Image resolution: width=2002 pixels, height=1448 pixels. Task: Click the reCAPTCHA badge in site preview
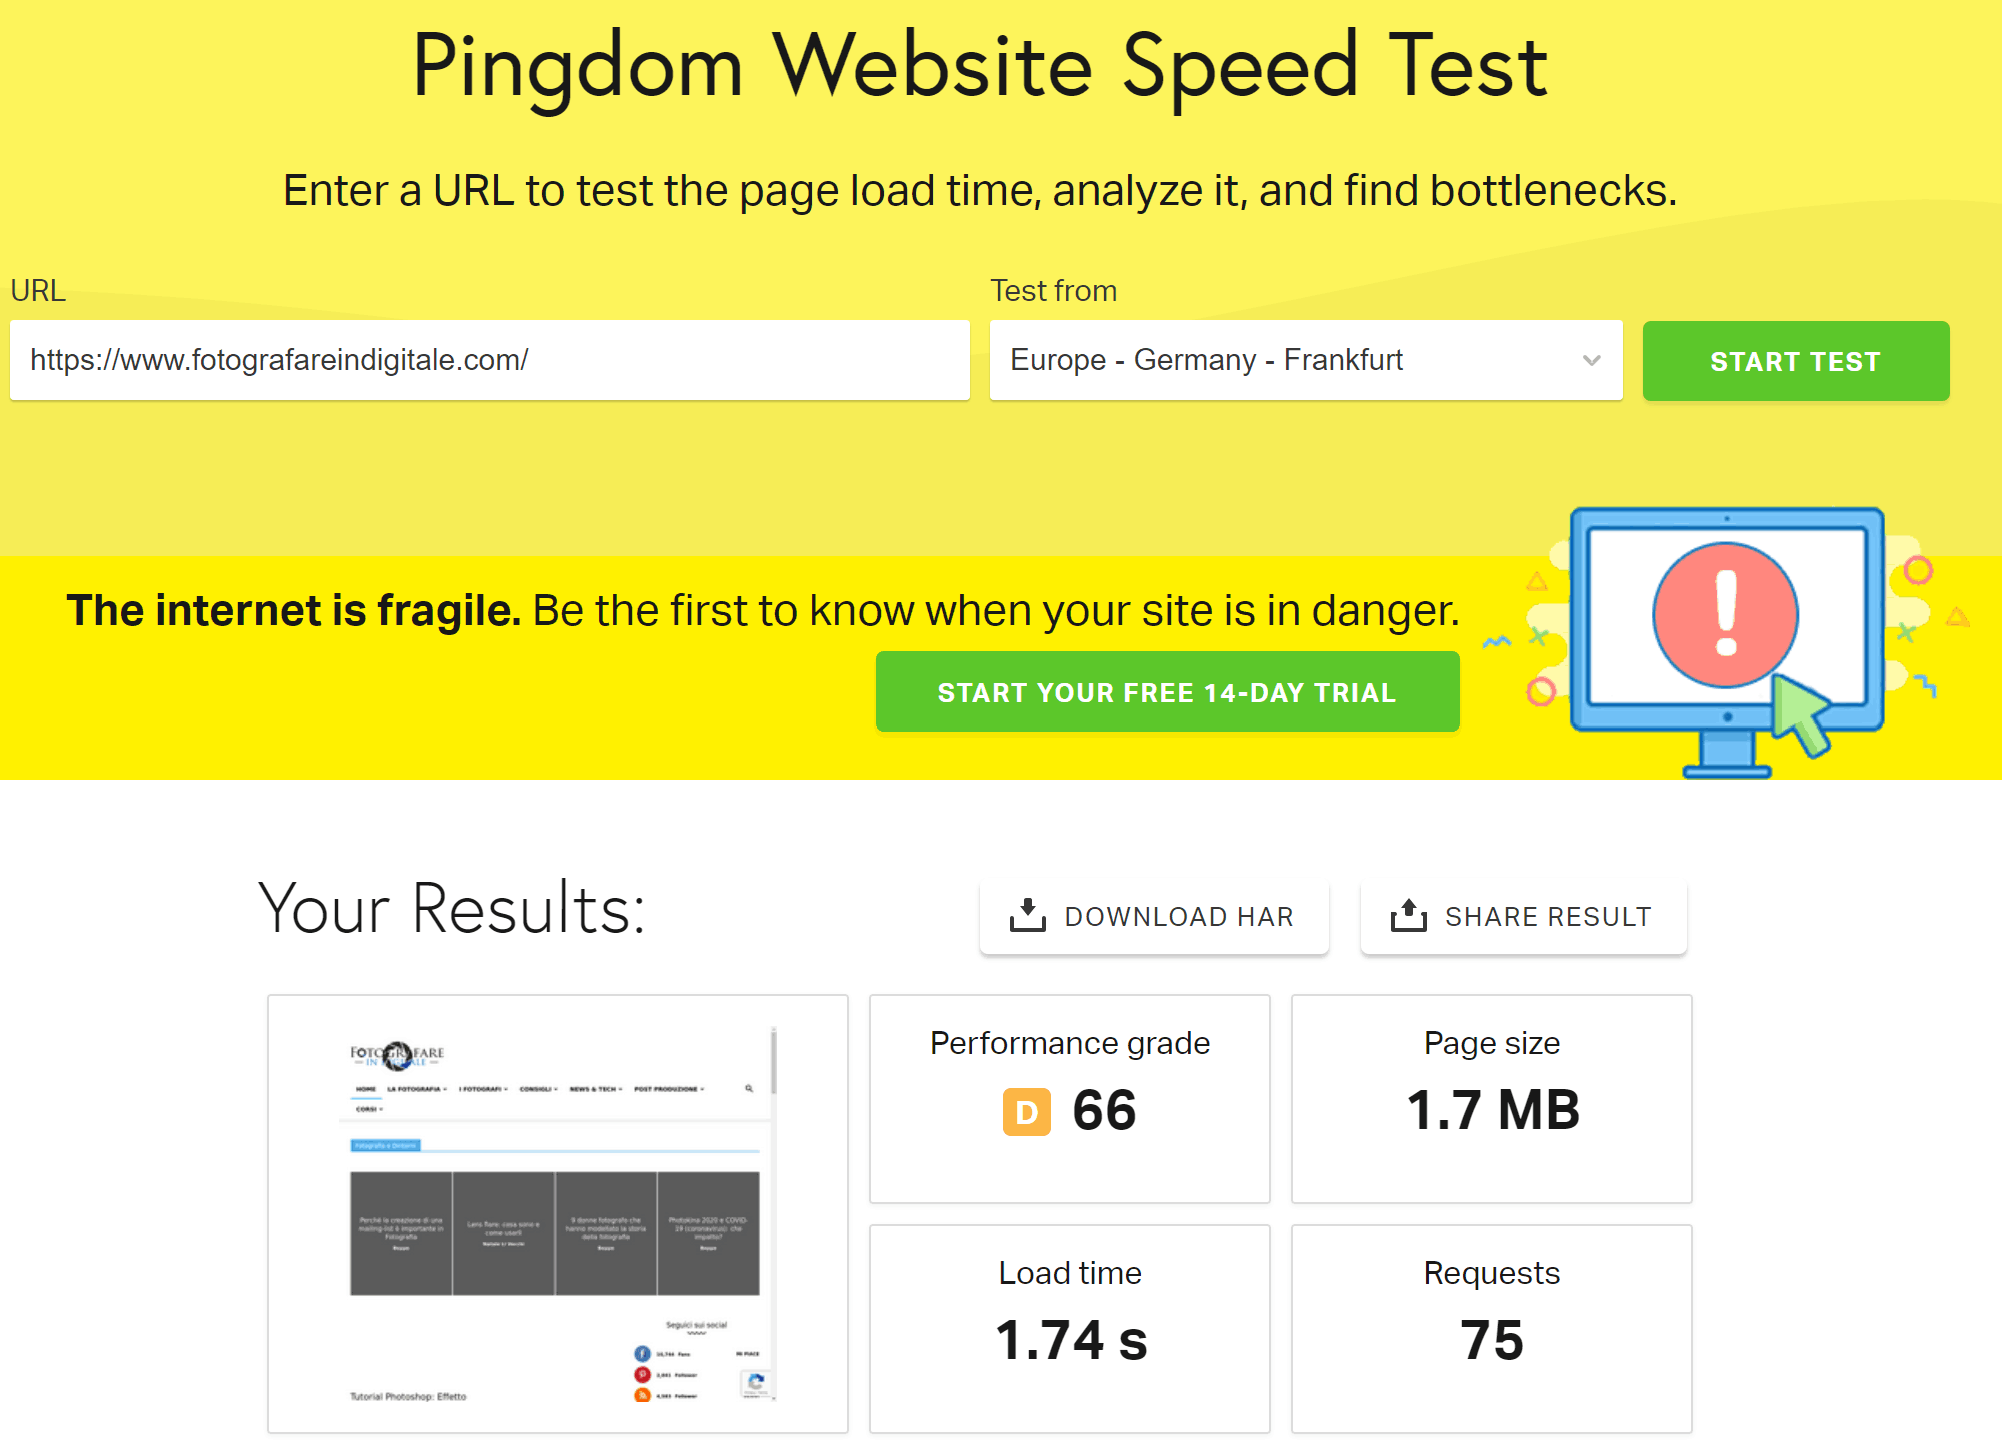pos(755,1383)
